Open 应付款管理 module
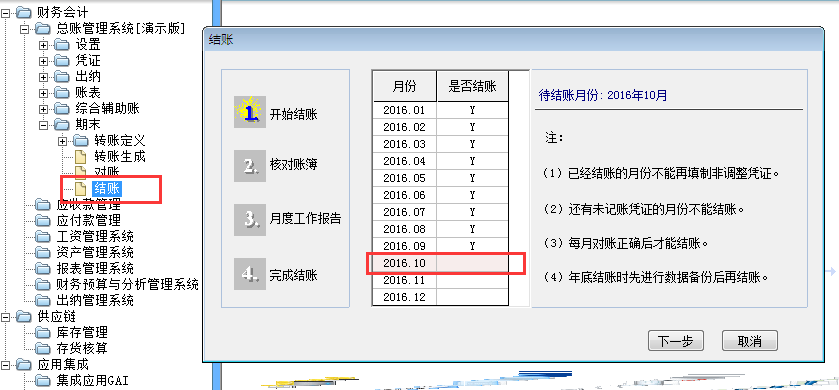 [x=88, y=220]
